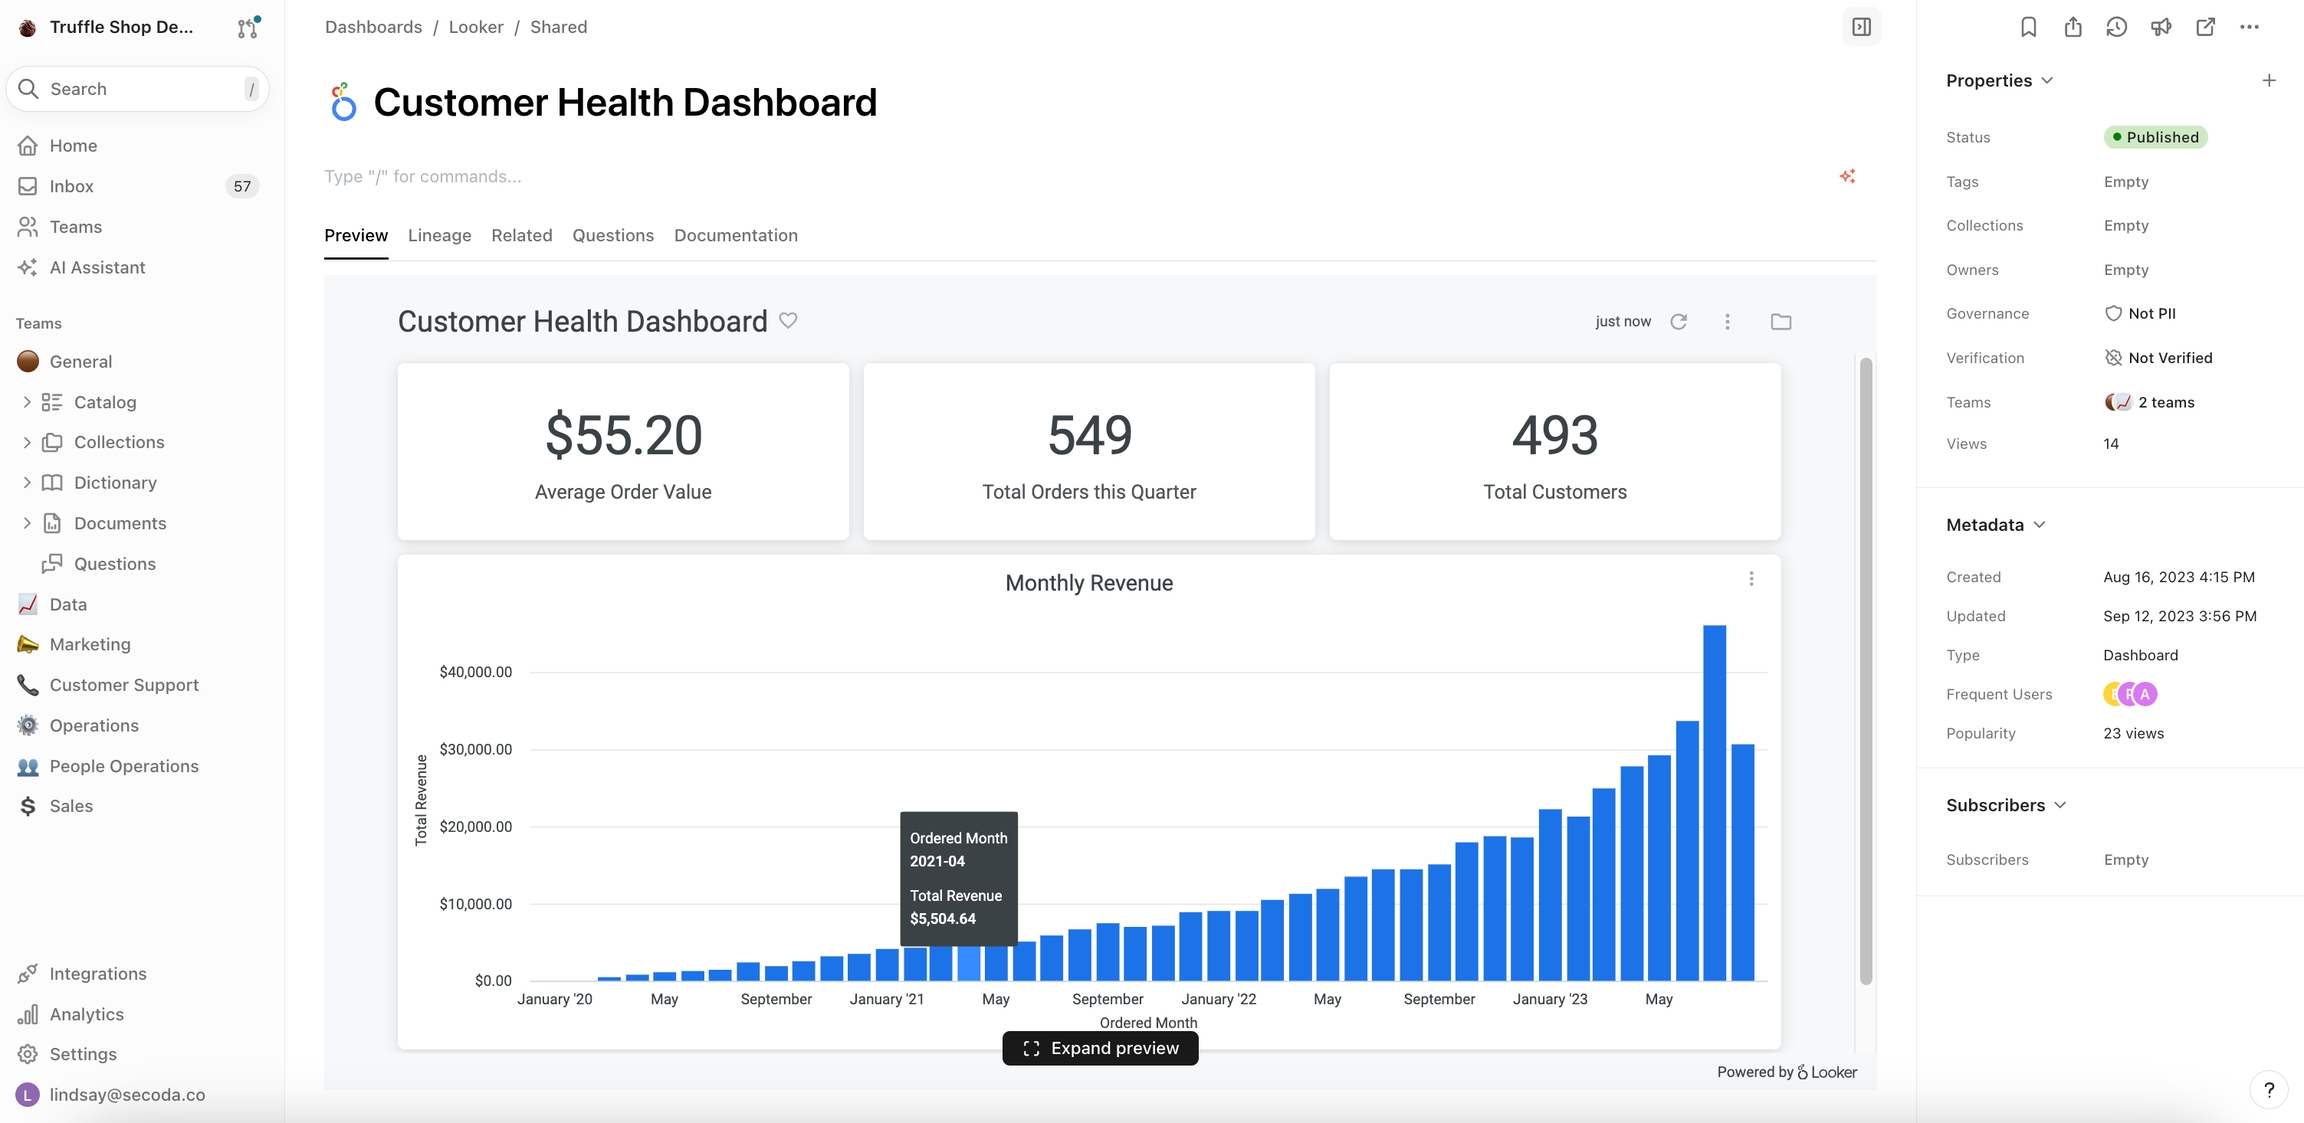Viewport: 2304px width, 1123px height.
Task: Favorite the dashboard with heart icon
Action: pyautogui.click(x=788, y=321)
